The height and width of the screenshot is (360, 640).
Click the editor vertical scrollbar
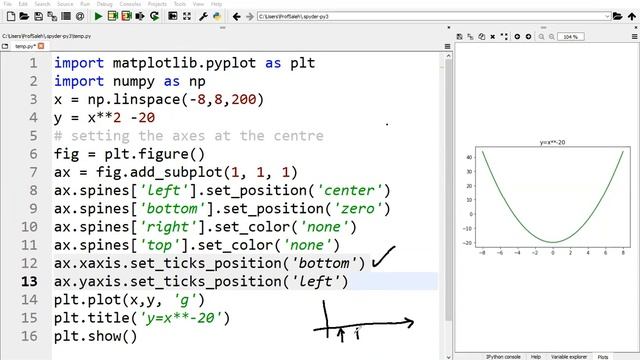pos(449,190)
